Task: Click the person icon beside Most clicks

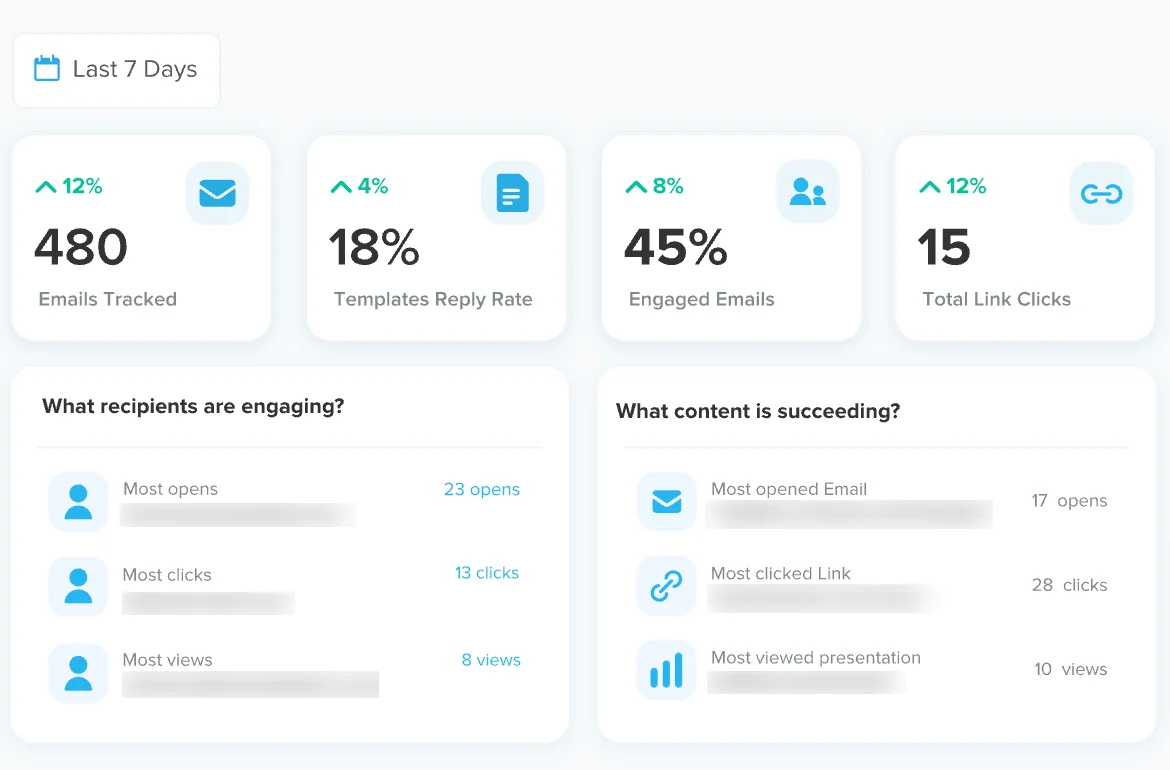Action: pos(78,586)
